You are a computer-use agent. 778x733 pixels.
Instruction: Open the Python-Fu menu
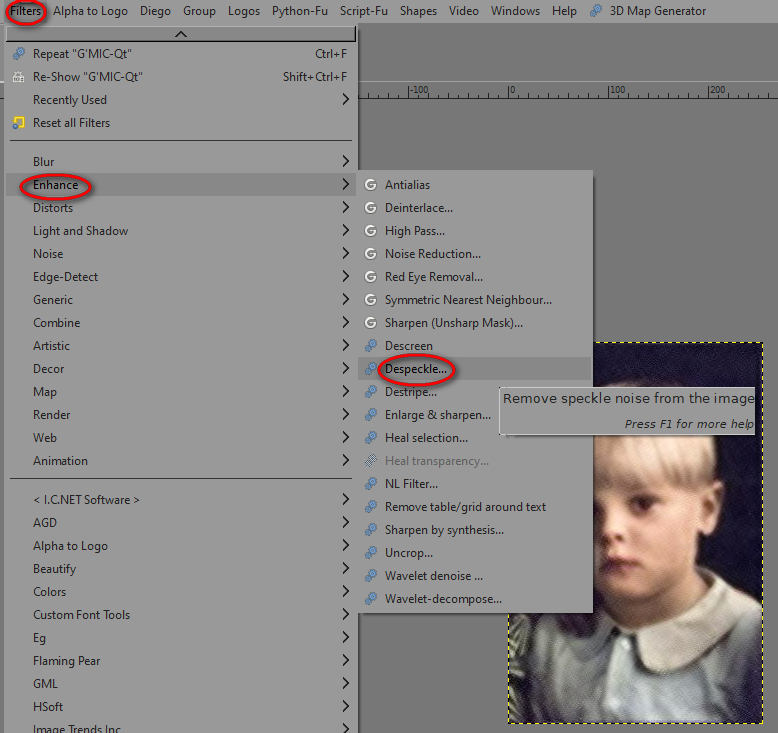point(300,11)
